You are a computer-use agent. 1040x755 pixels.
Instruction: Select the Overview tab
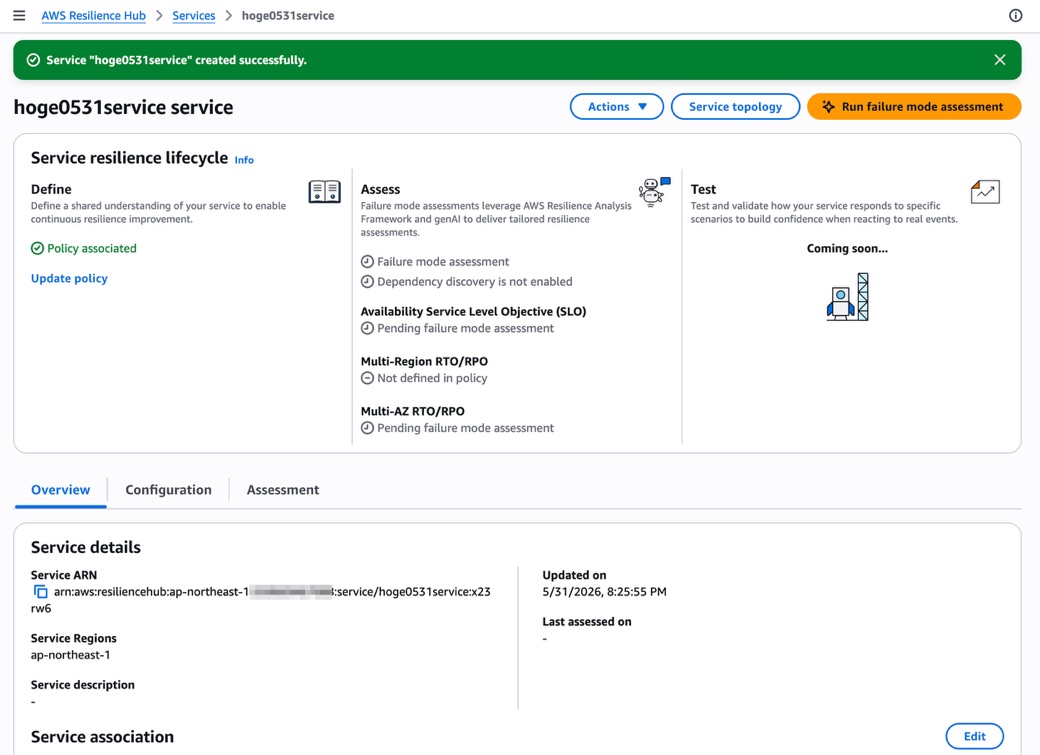click(60, 490)
